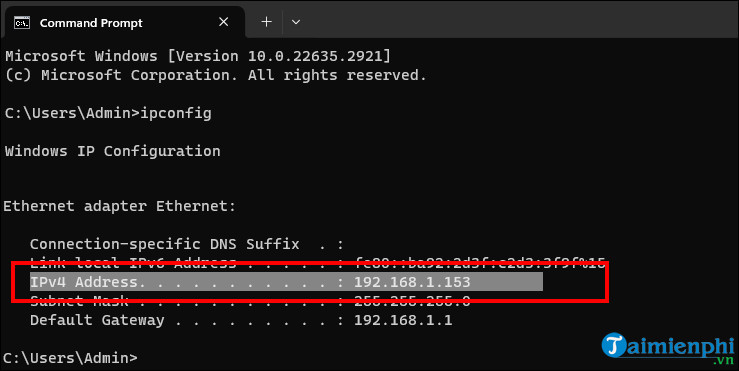Click the Subnet Mask value
The height and width of the screenshot is (371, 739).
tap(412, 301)
